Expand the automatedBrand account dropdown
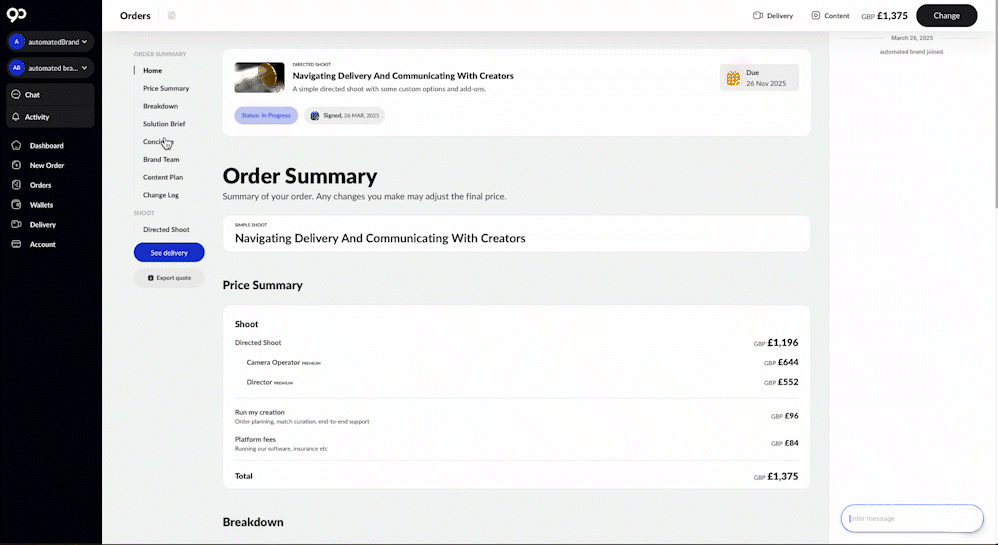This screenshot has height=545, width=999. (x=50, y=42)
